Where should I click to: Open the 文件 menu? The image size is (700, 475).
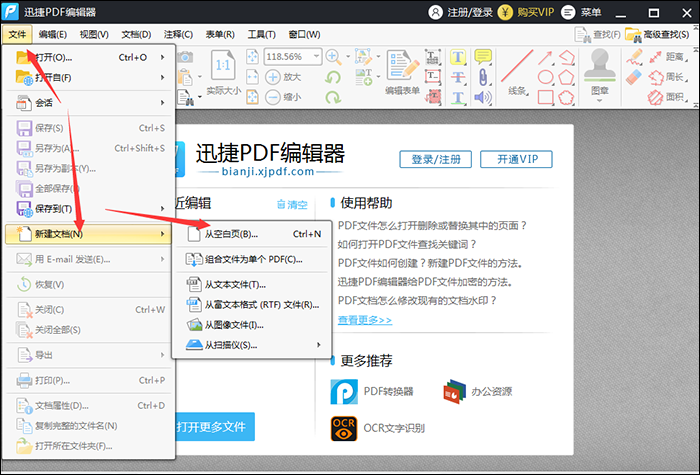pos(17,34)
